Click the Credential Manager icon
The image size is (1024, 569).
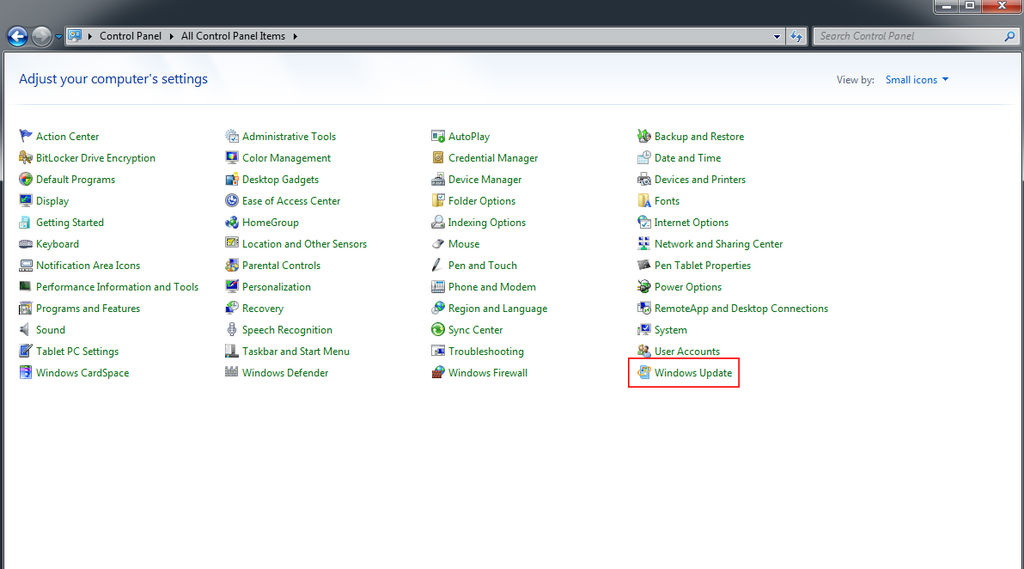click(438, 157)
